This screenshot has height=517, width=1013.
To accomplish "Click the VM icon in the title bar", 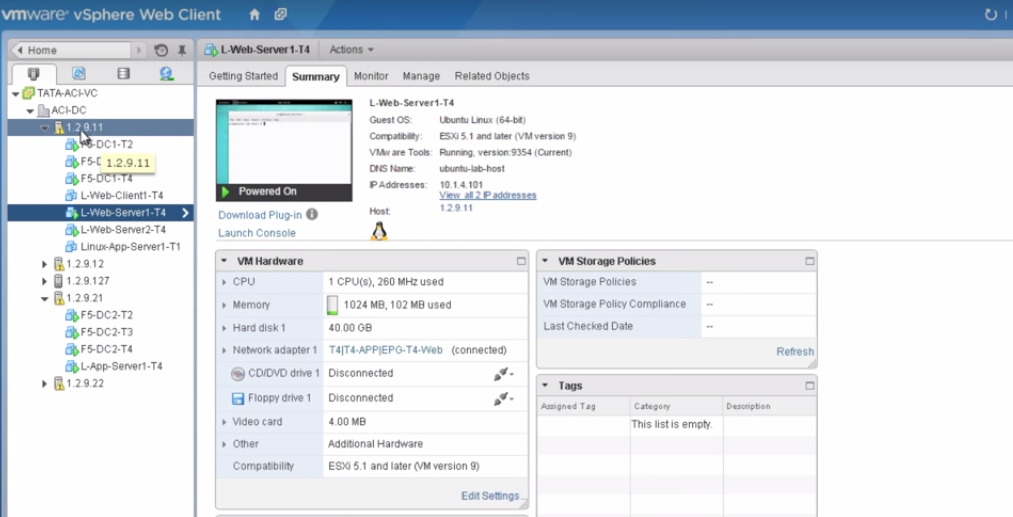I will pyautogui.click(x=211, y=50).
